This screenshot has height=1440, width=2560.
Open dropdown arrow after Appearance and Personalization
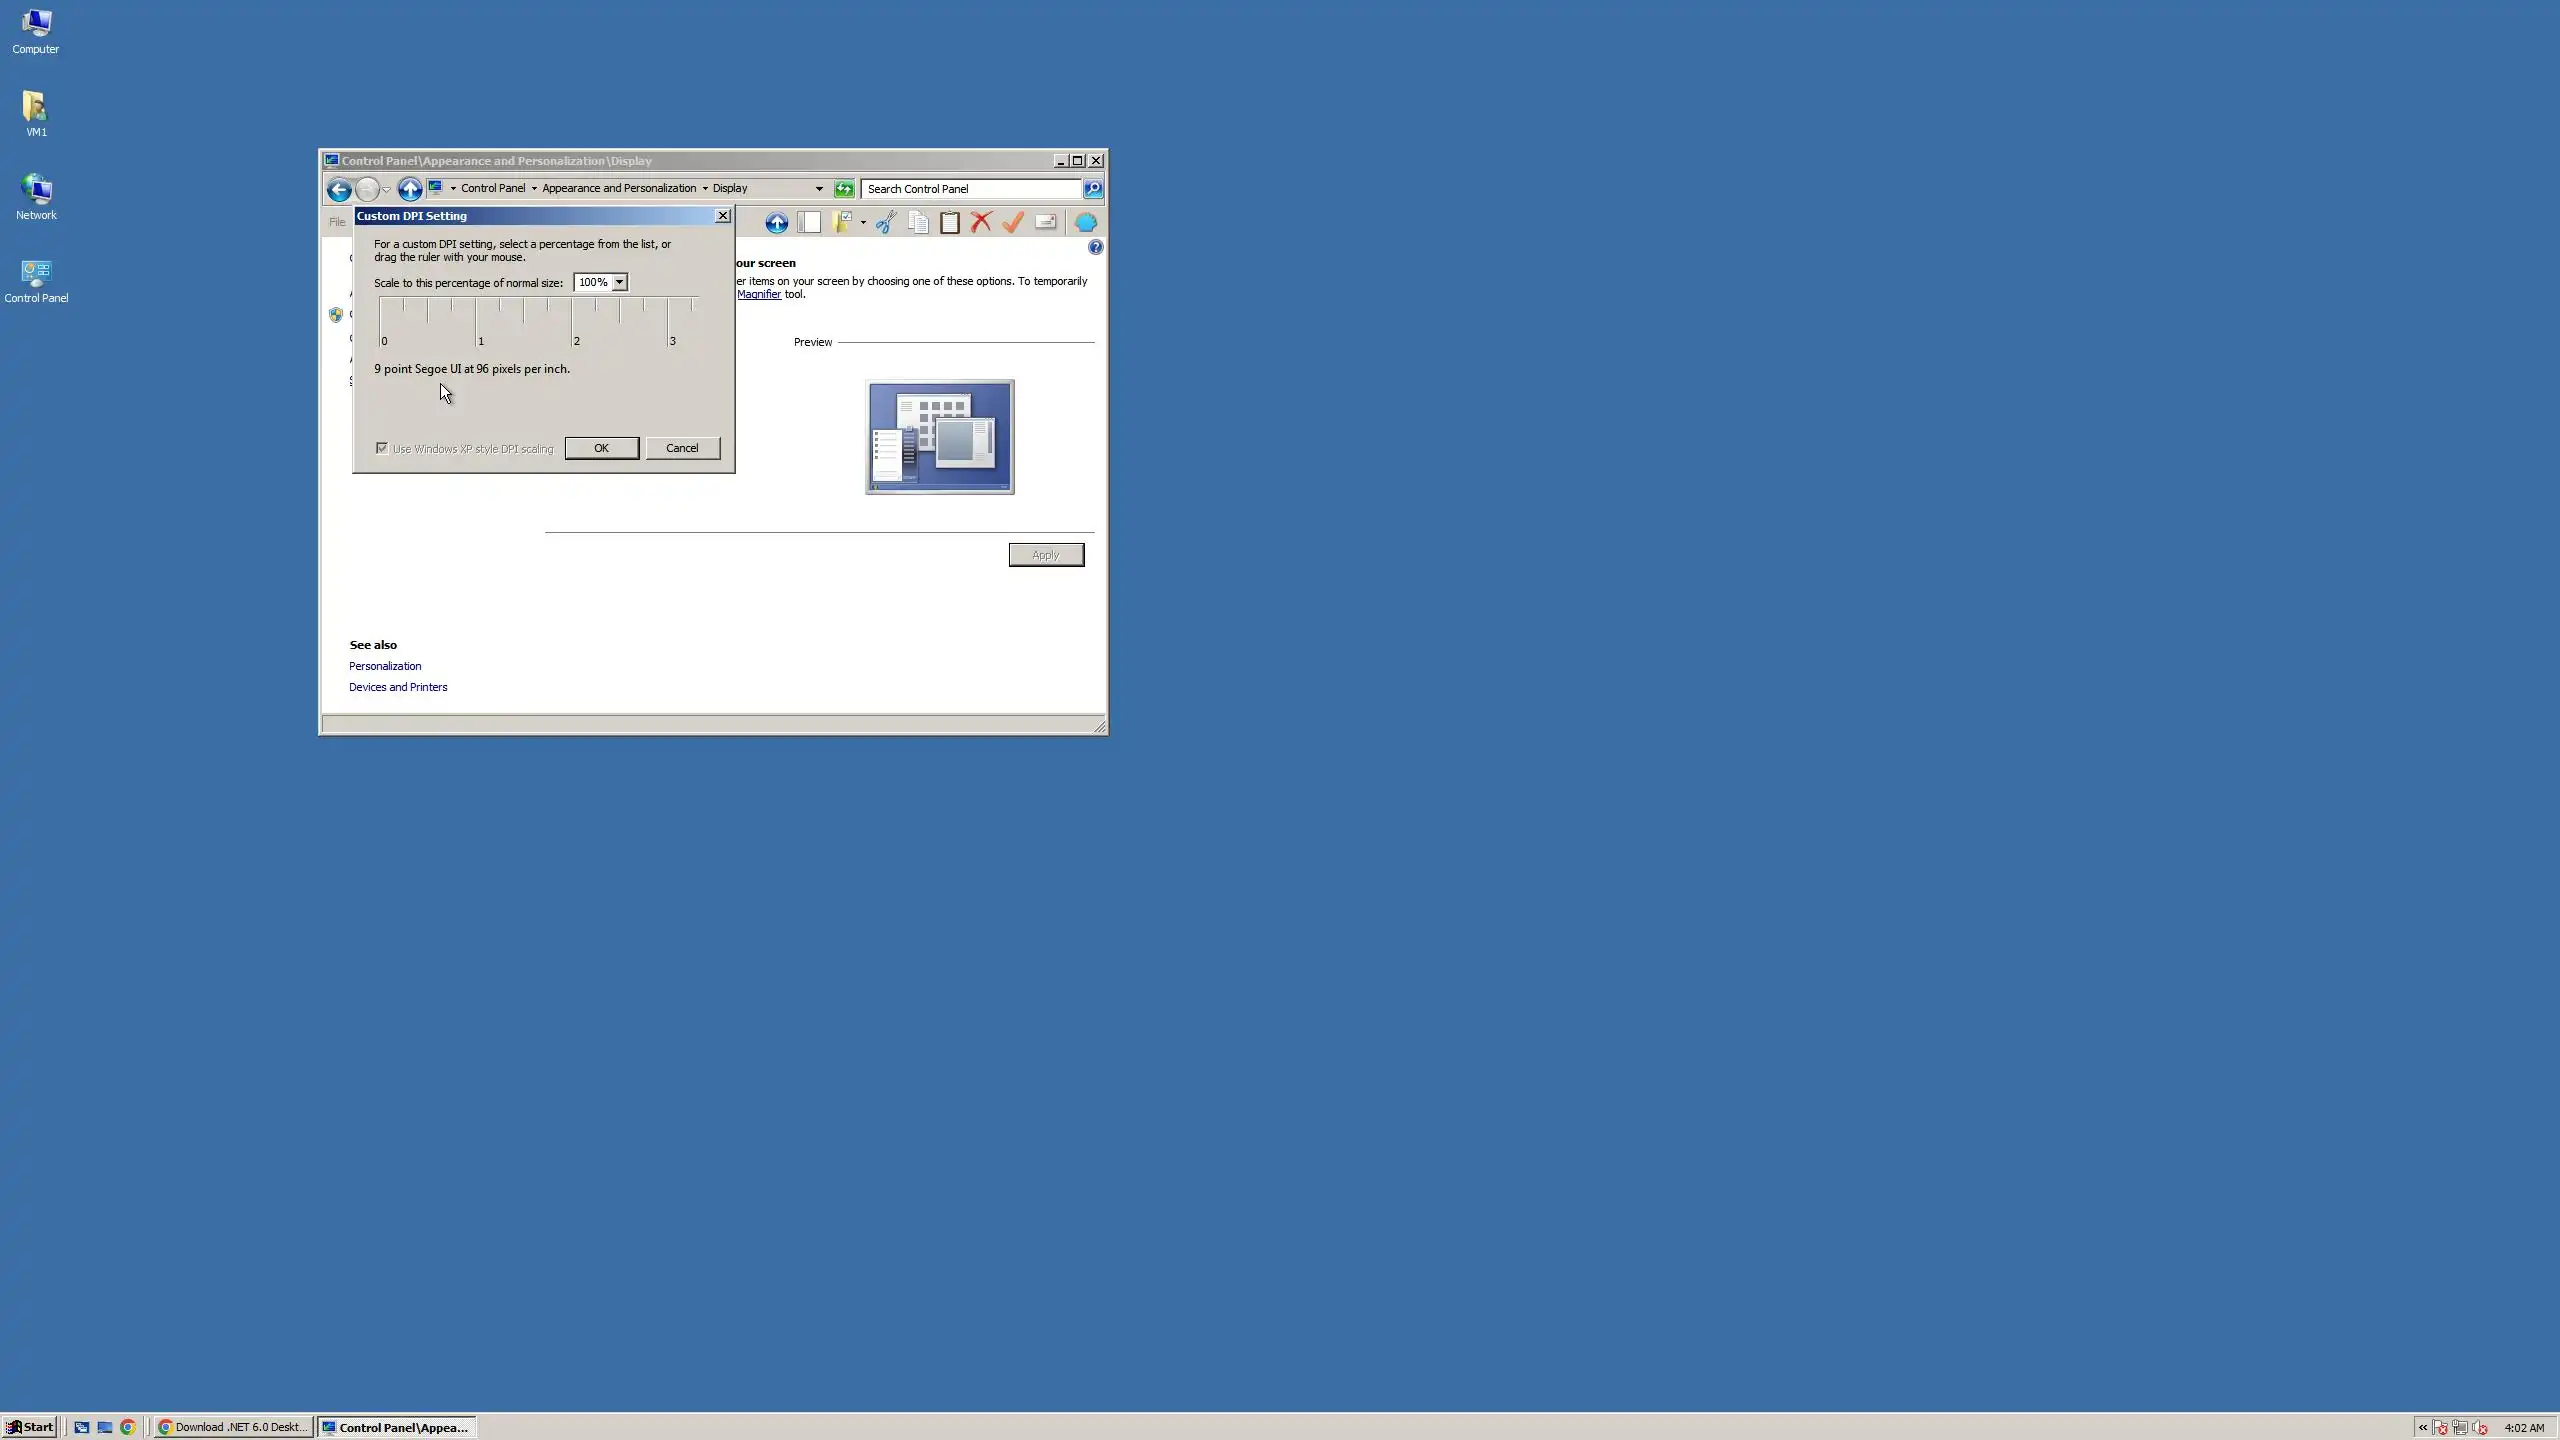(705, 189)
